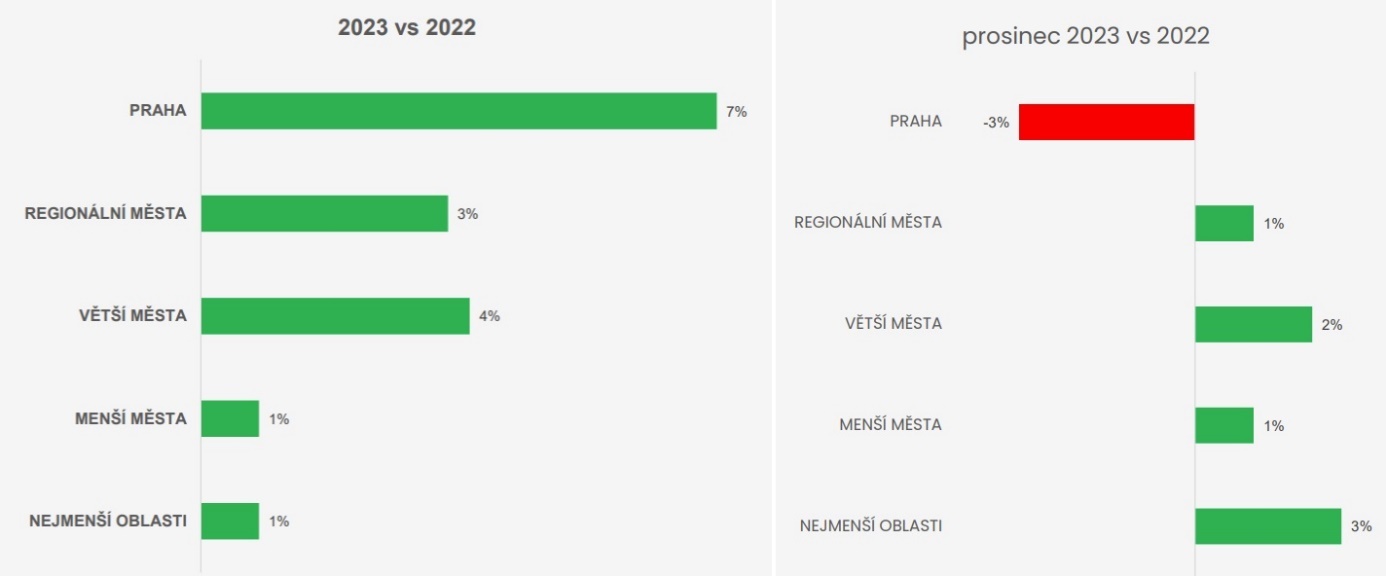Click the 3% REGIONÁLNÍ MĚSTA bar in full-year chart
This screenshot has width=1386, height=576.
point(324,213)
